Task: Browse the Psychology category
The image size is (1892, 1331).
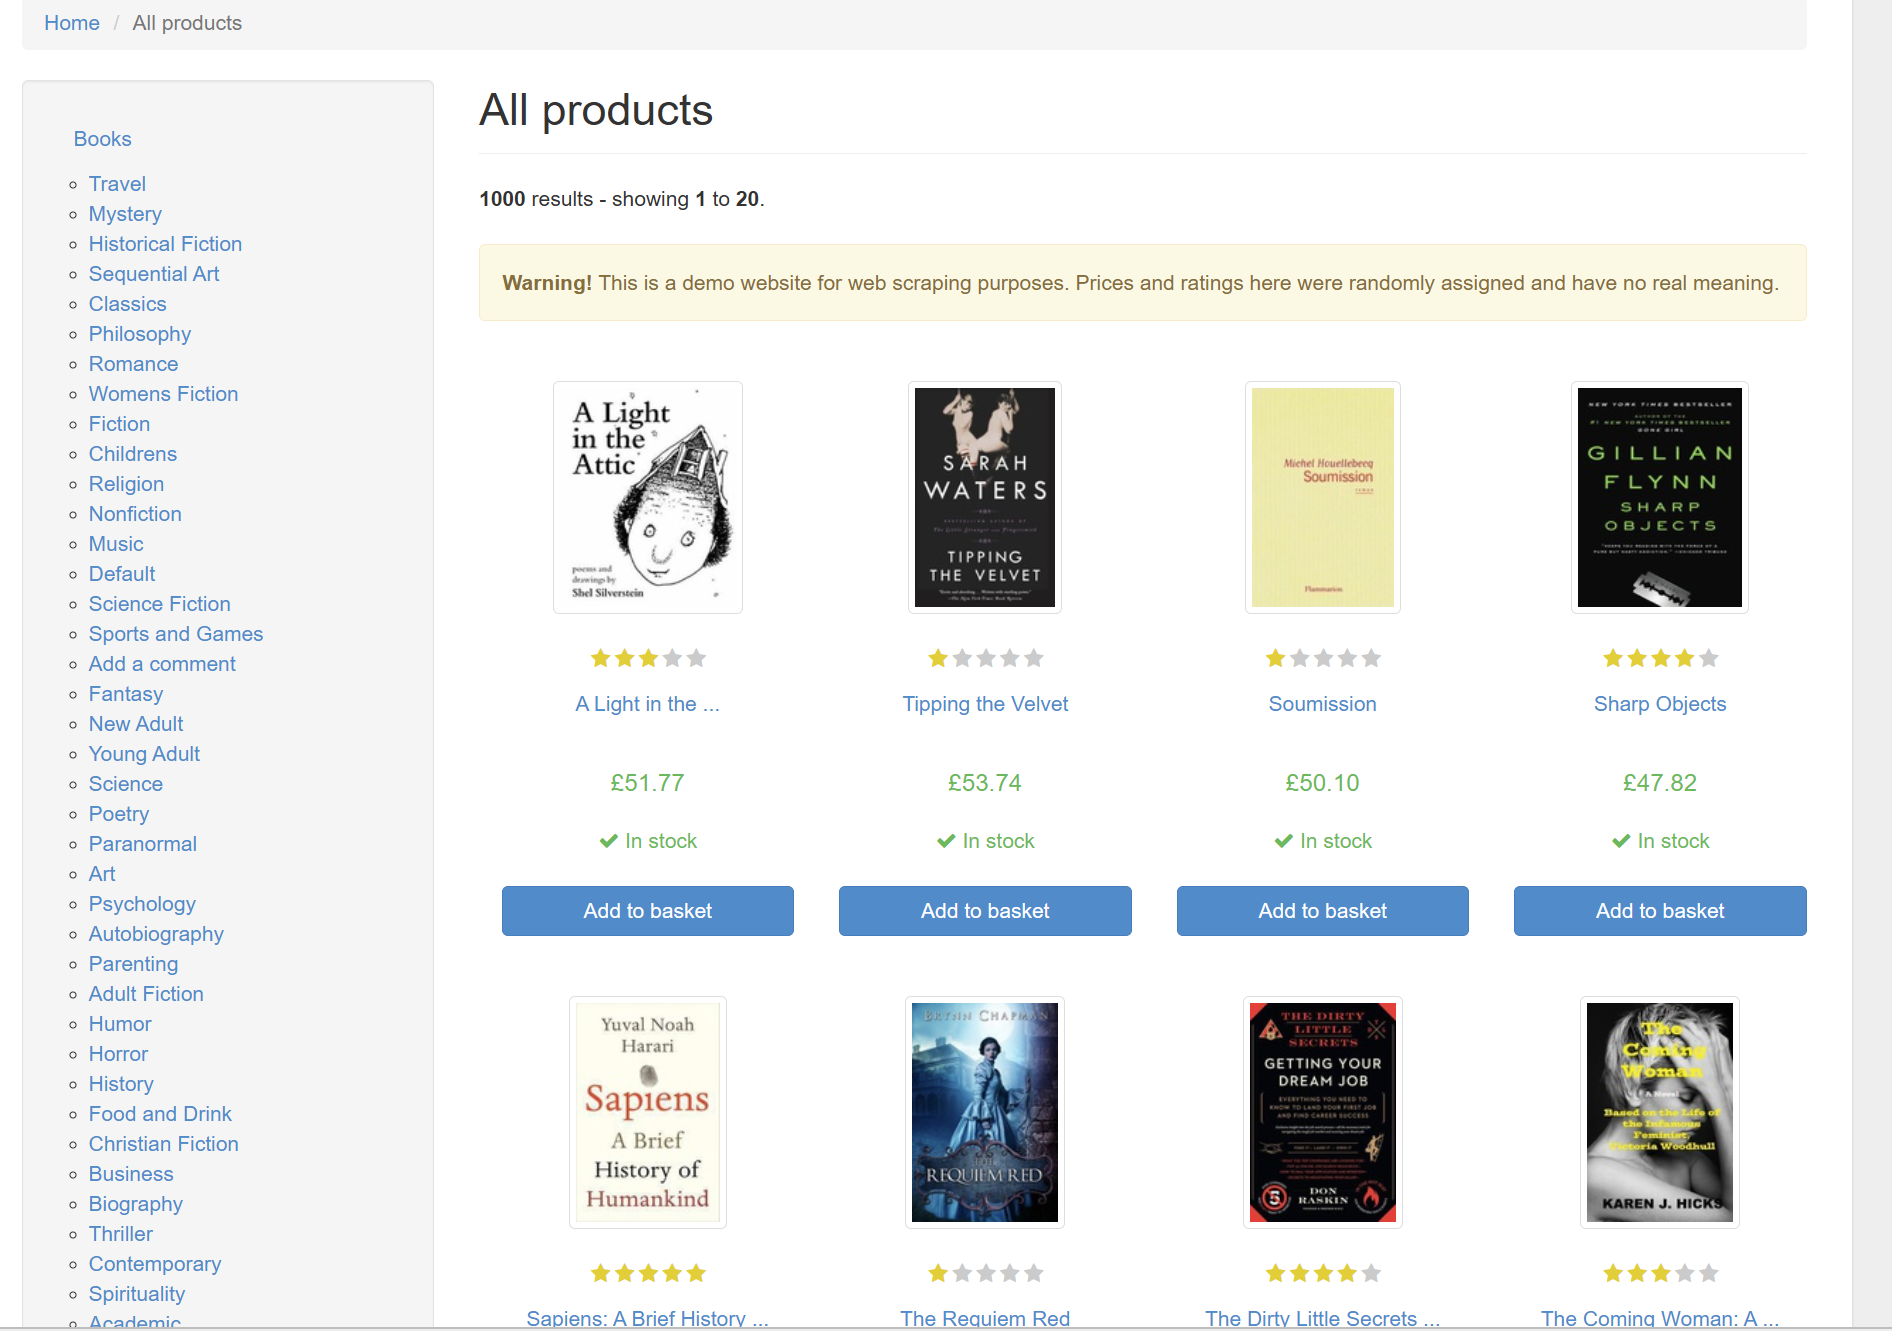Action: pos(142,904)
